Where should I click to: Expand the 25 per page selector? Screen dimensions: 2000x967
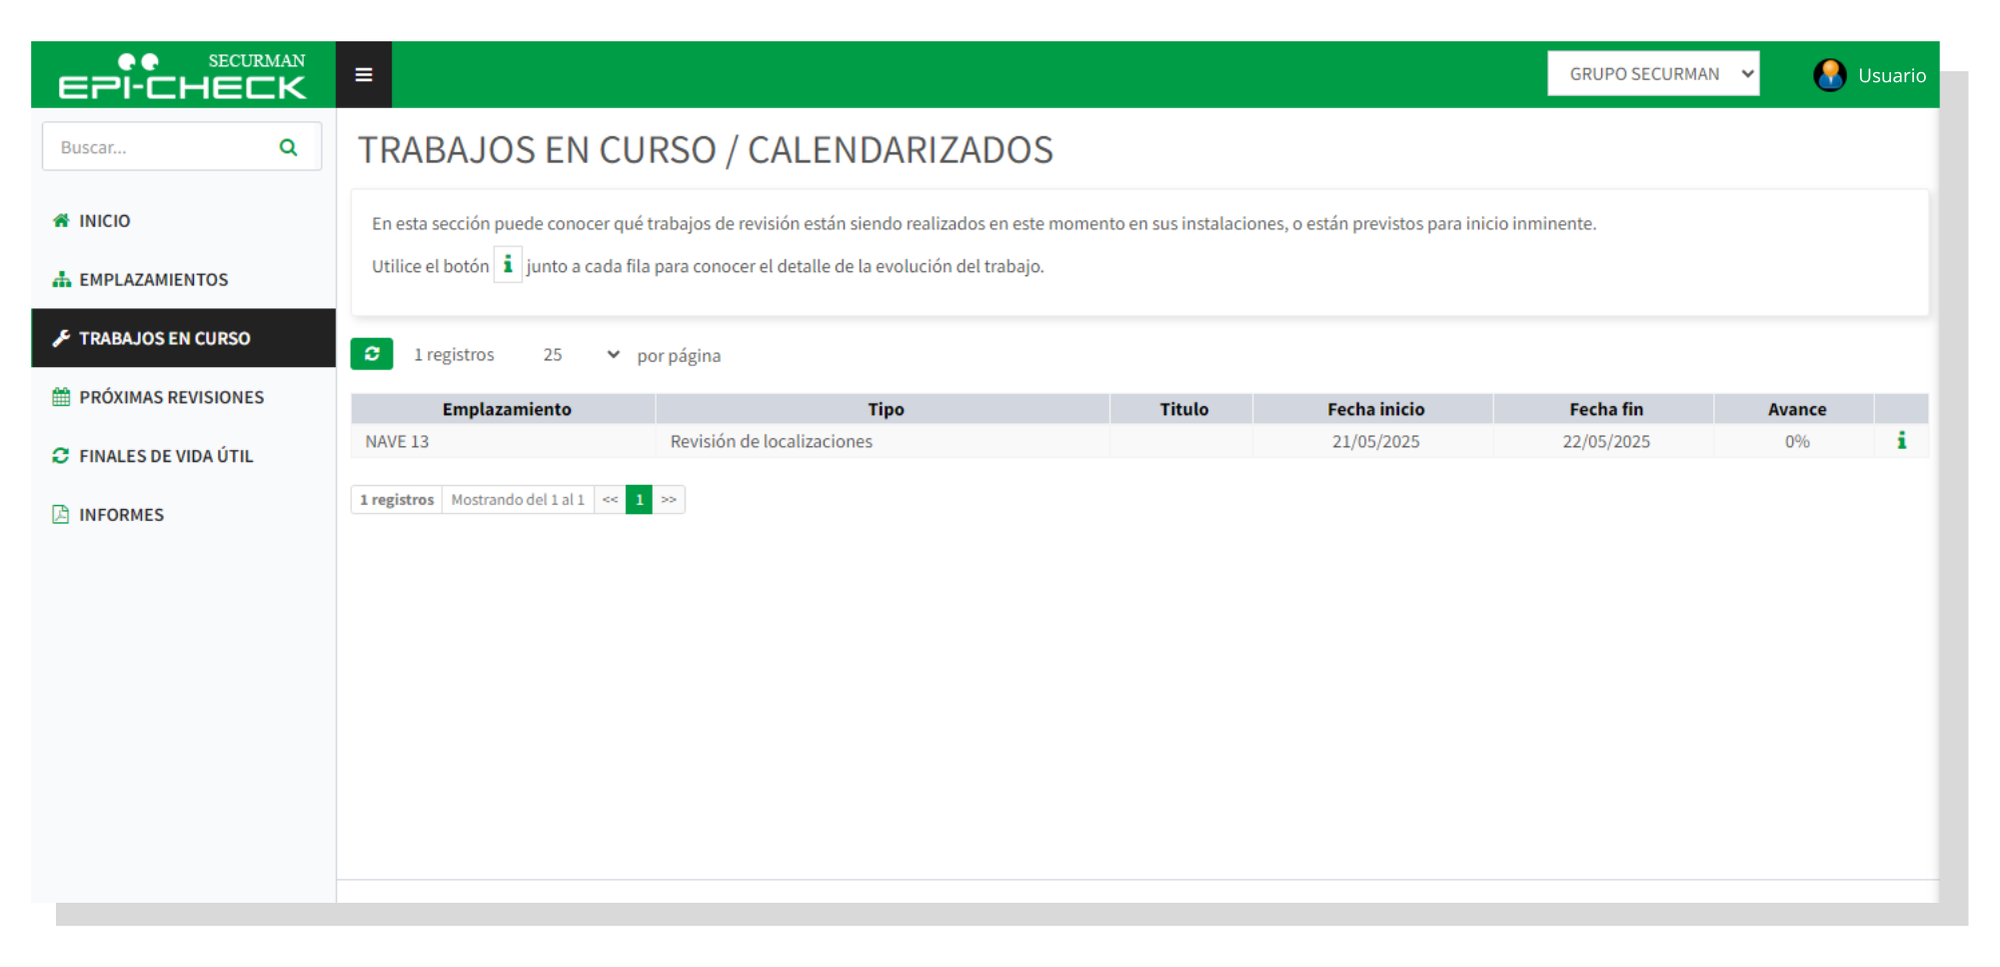580,355
